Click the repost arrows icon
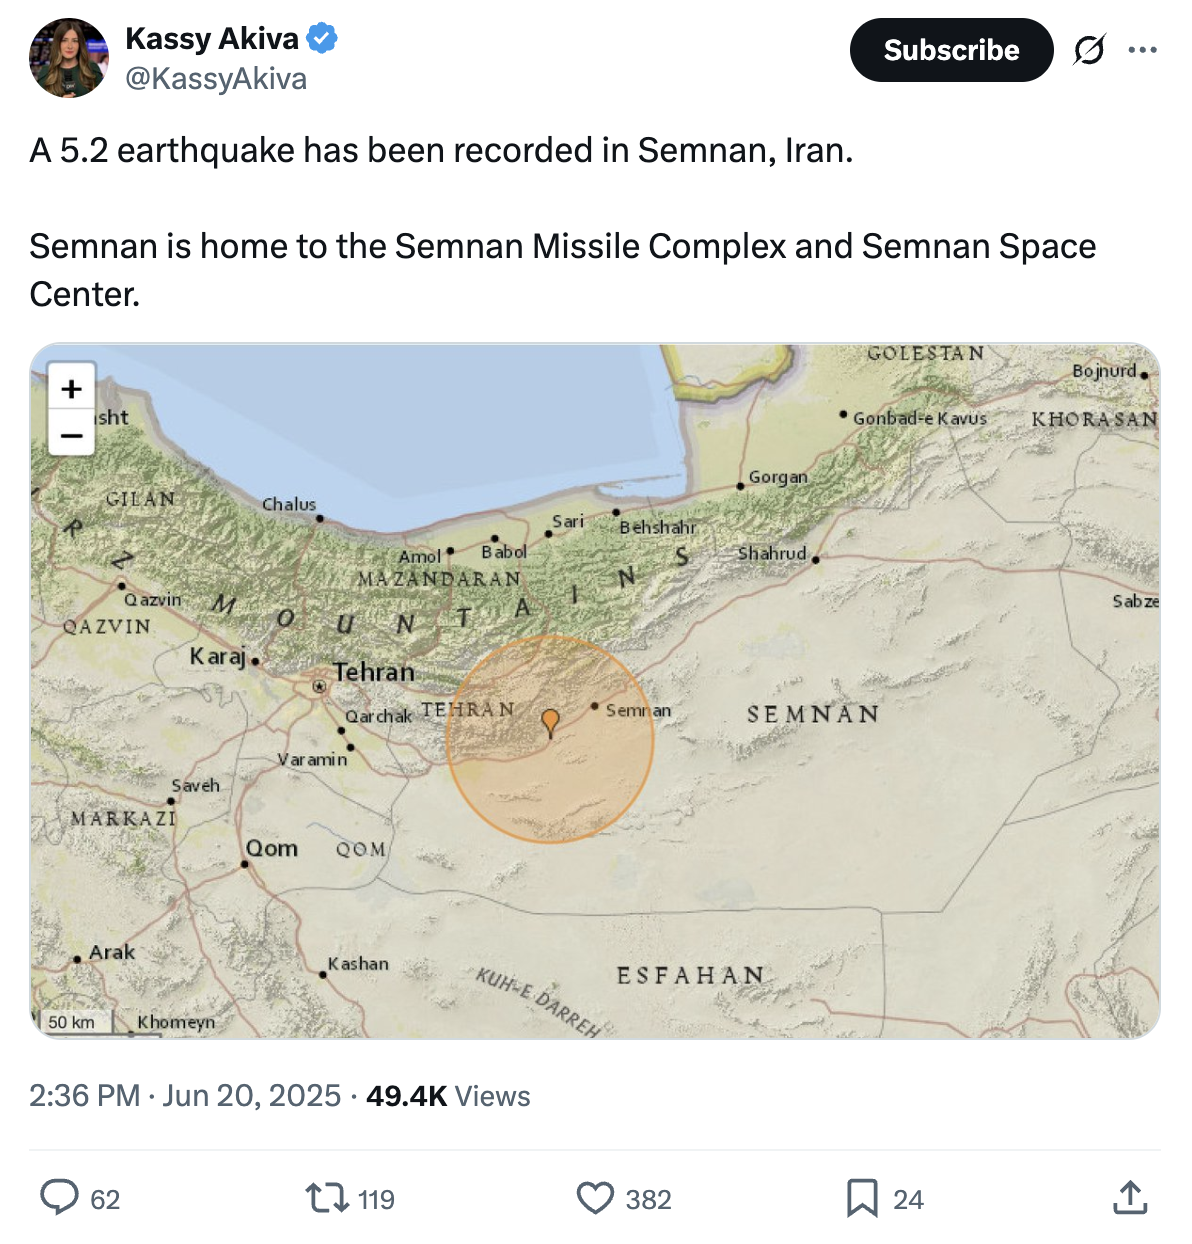The image size is (1192, 1244). [324, 1198]
